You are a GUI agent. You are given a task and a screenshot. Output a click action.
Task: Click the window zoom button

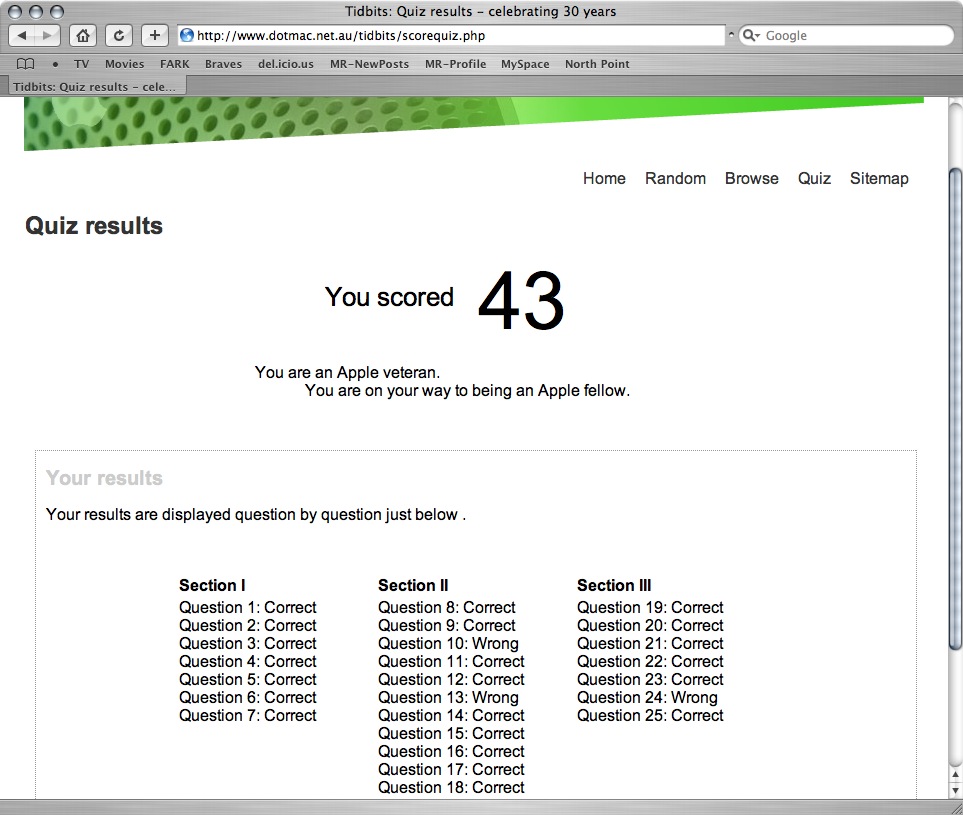coord(57,12)
